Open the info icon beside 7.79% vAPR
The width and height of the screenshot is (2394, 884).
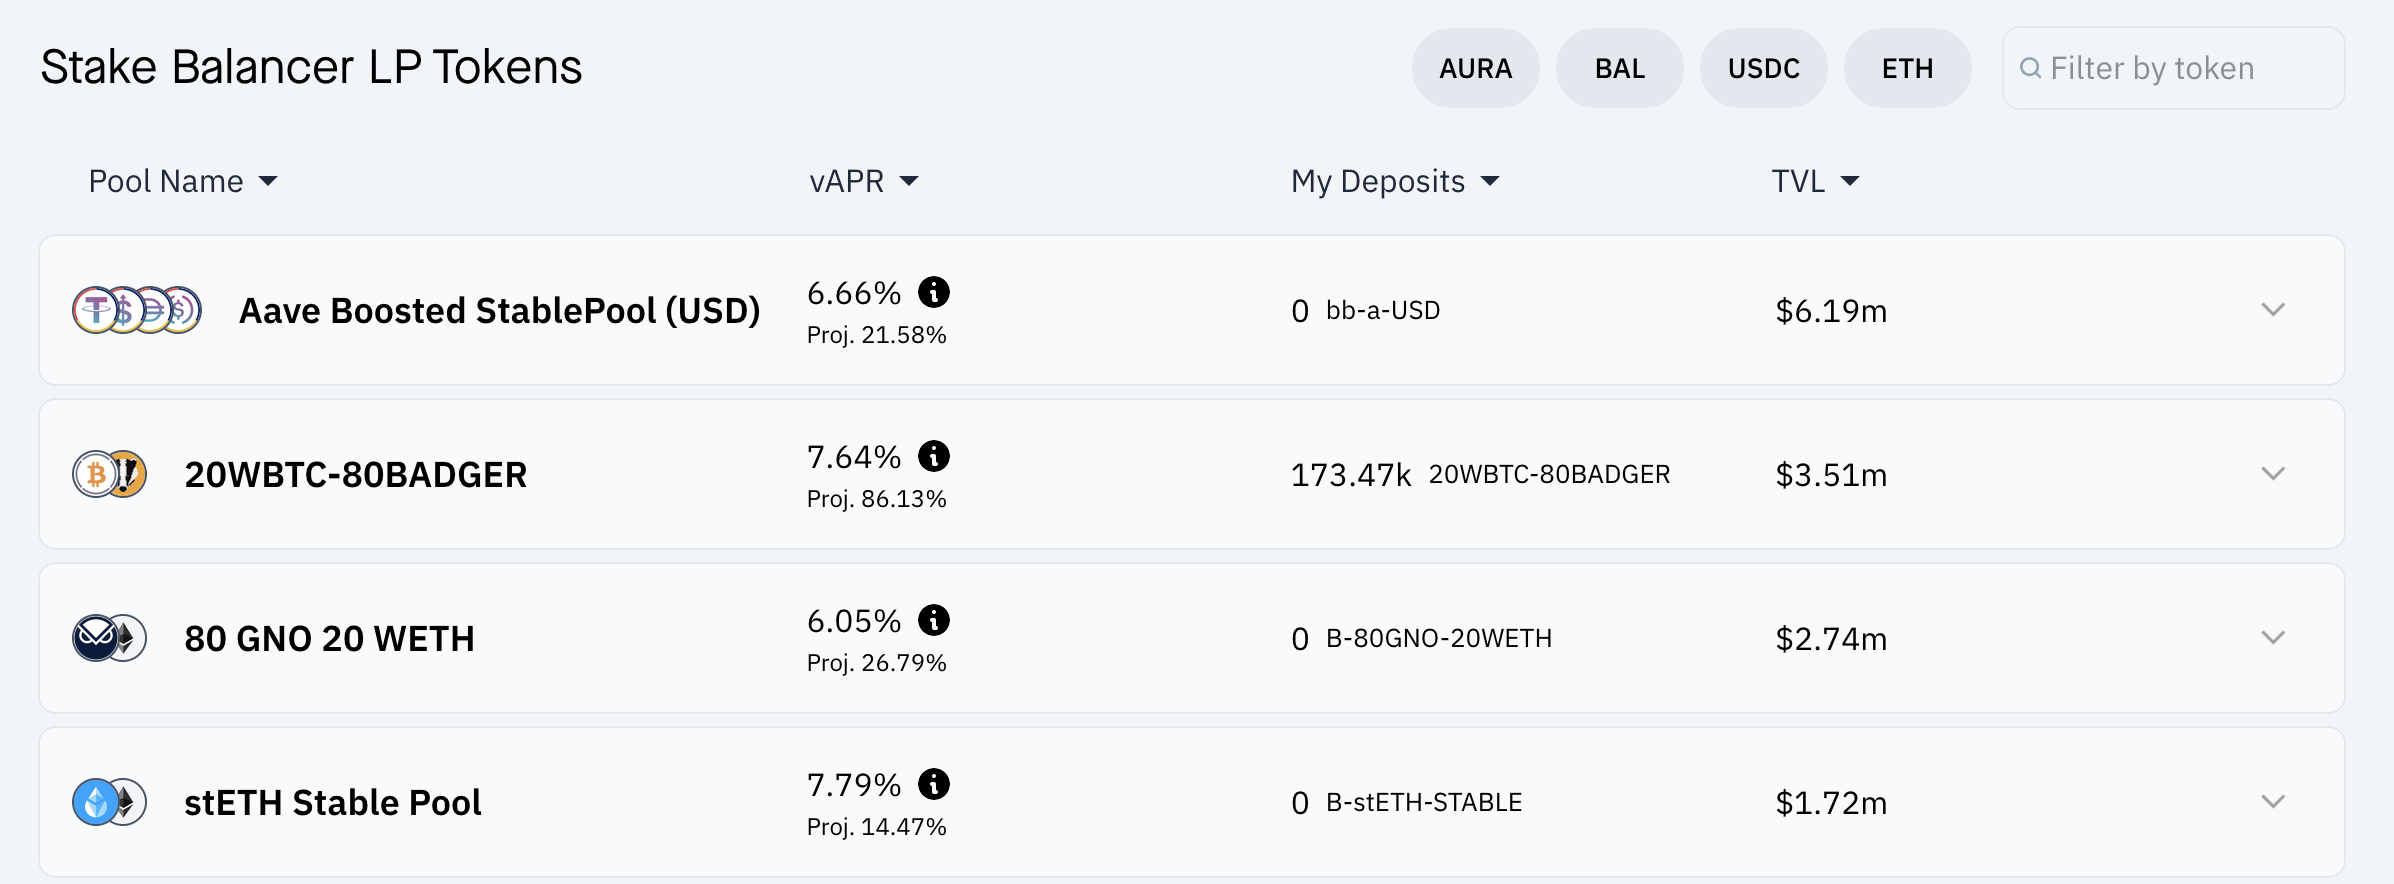934,784
